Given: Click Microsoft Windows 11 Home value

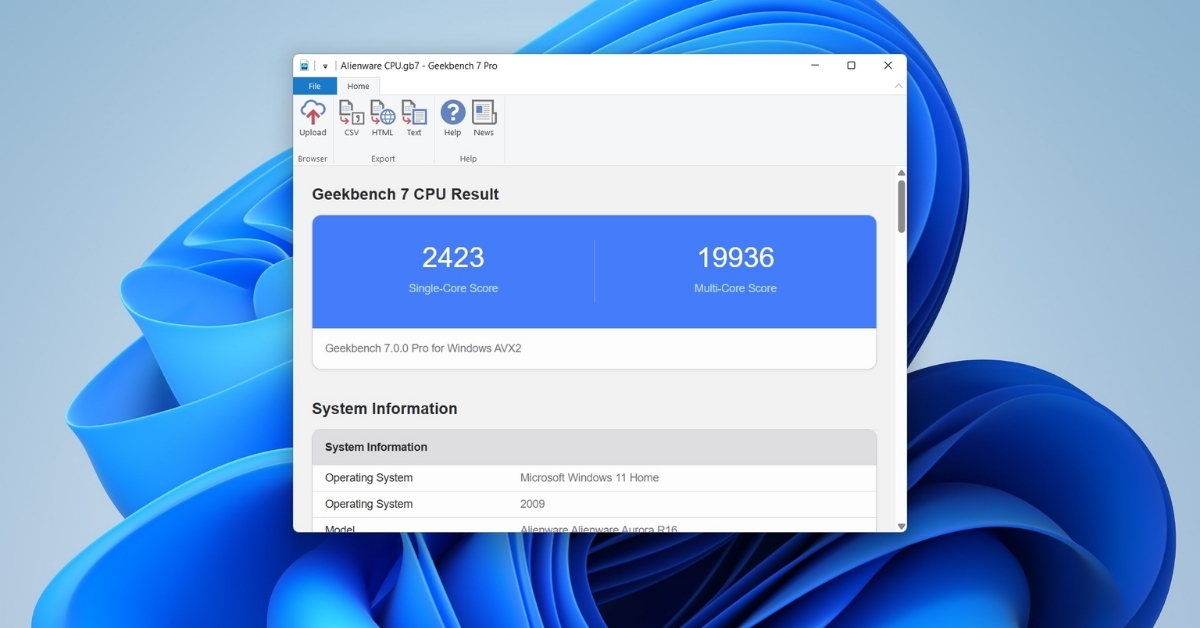Looking at the screenshot, I should 589,478.
